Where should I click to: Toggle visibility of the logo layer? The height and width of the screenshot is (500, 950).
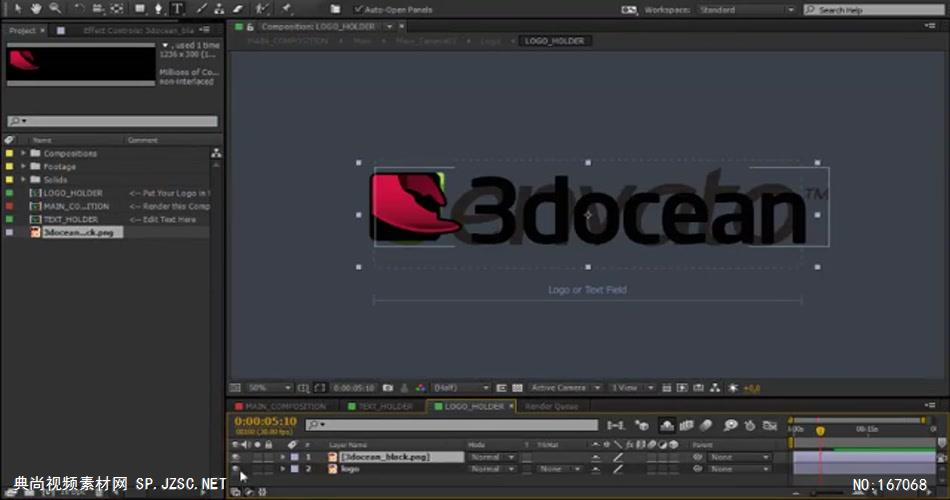[x=236, y=468]
